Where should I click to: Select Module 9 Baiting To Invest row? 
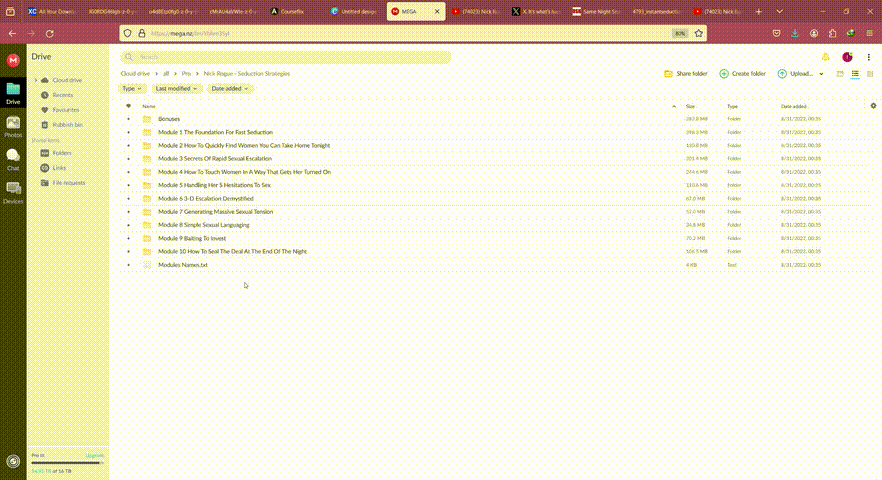pos(495,238)
